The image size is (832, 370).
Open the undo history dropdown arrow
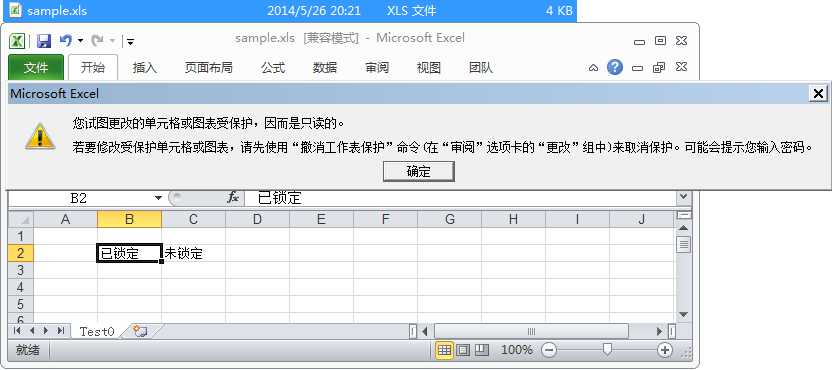pos(81,40)
